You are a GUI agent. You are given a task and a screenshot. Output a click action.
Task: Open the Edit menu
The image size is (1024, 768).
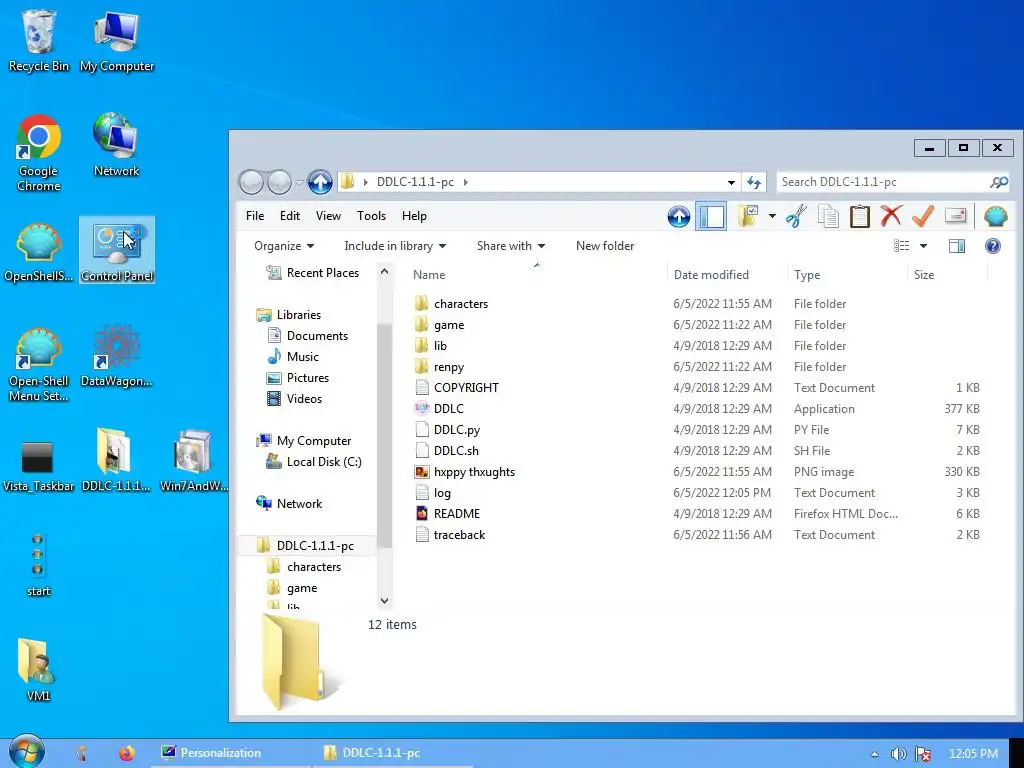click(289, 216)
